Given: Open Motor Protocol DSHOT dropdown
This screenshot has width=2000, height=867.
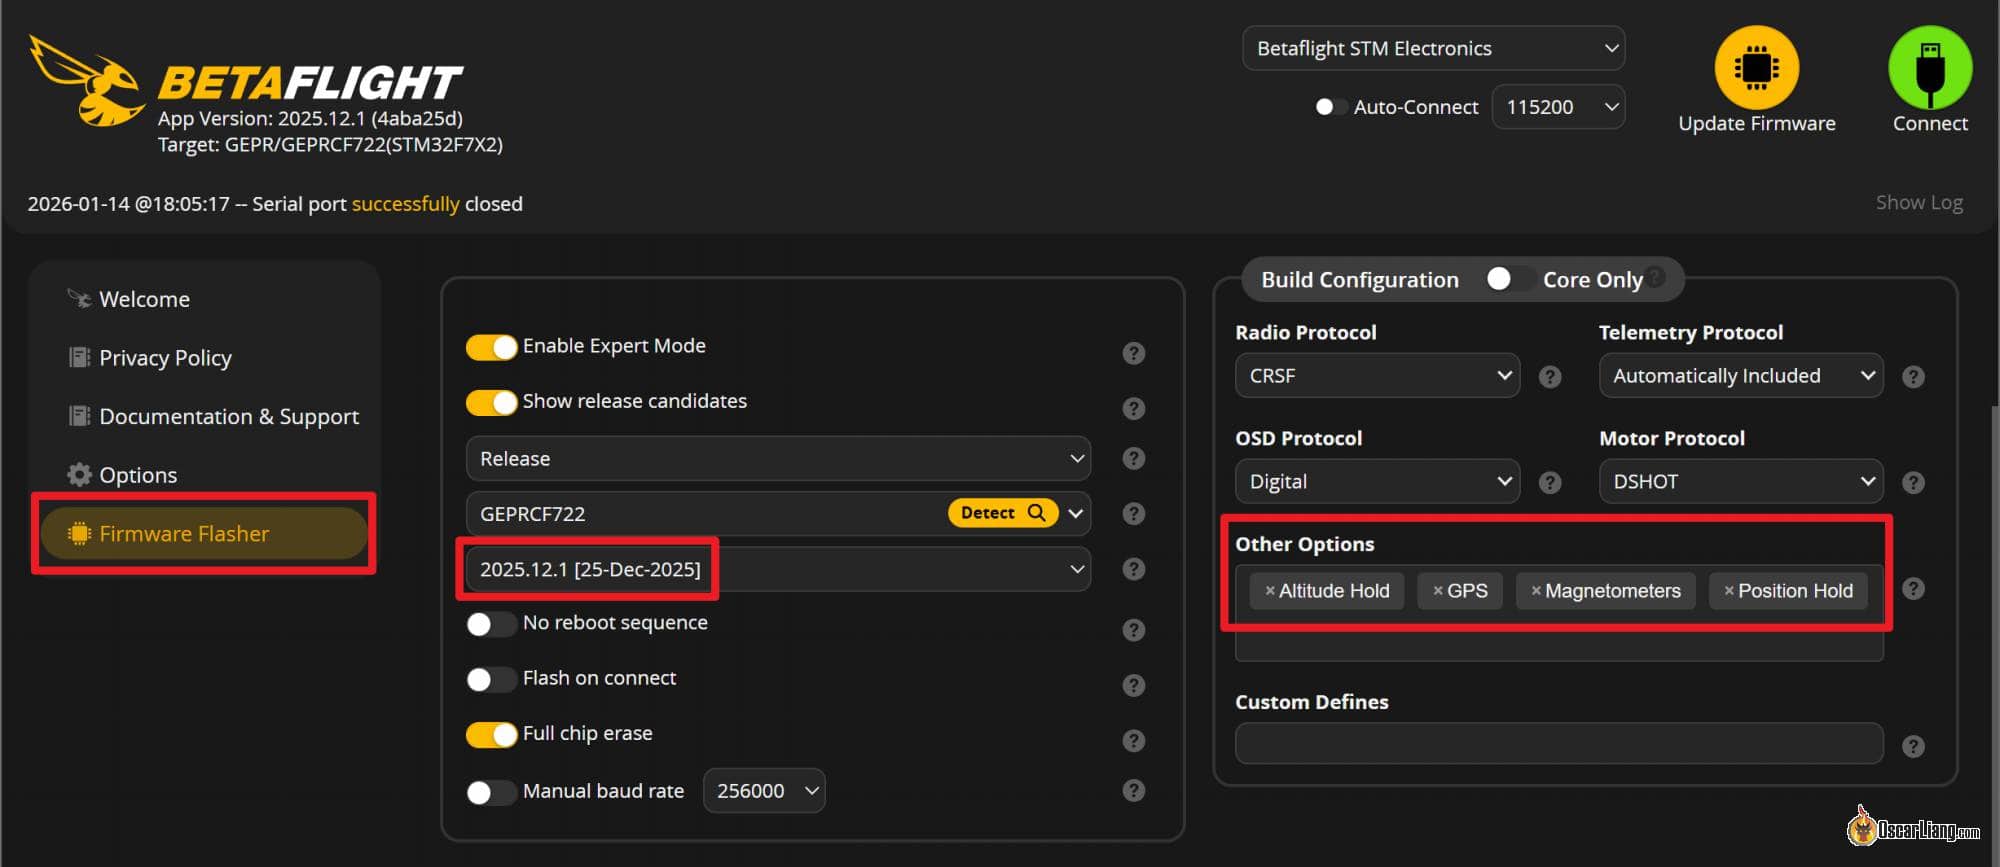Looking at the screenshot, I should point(1741,482).
